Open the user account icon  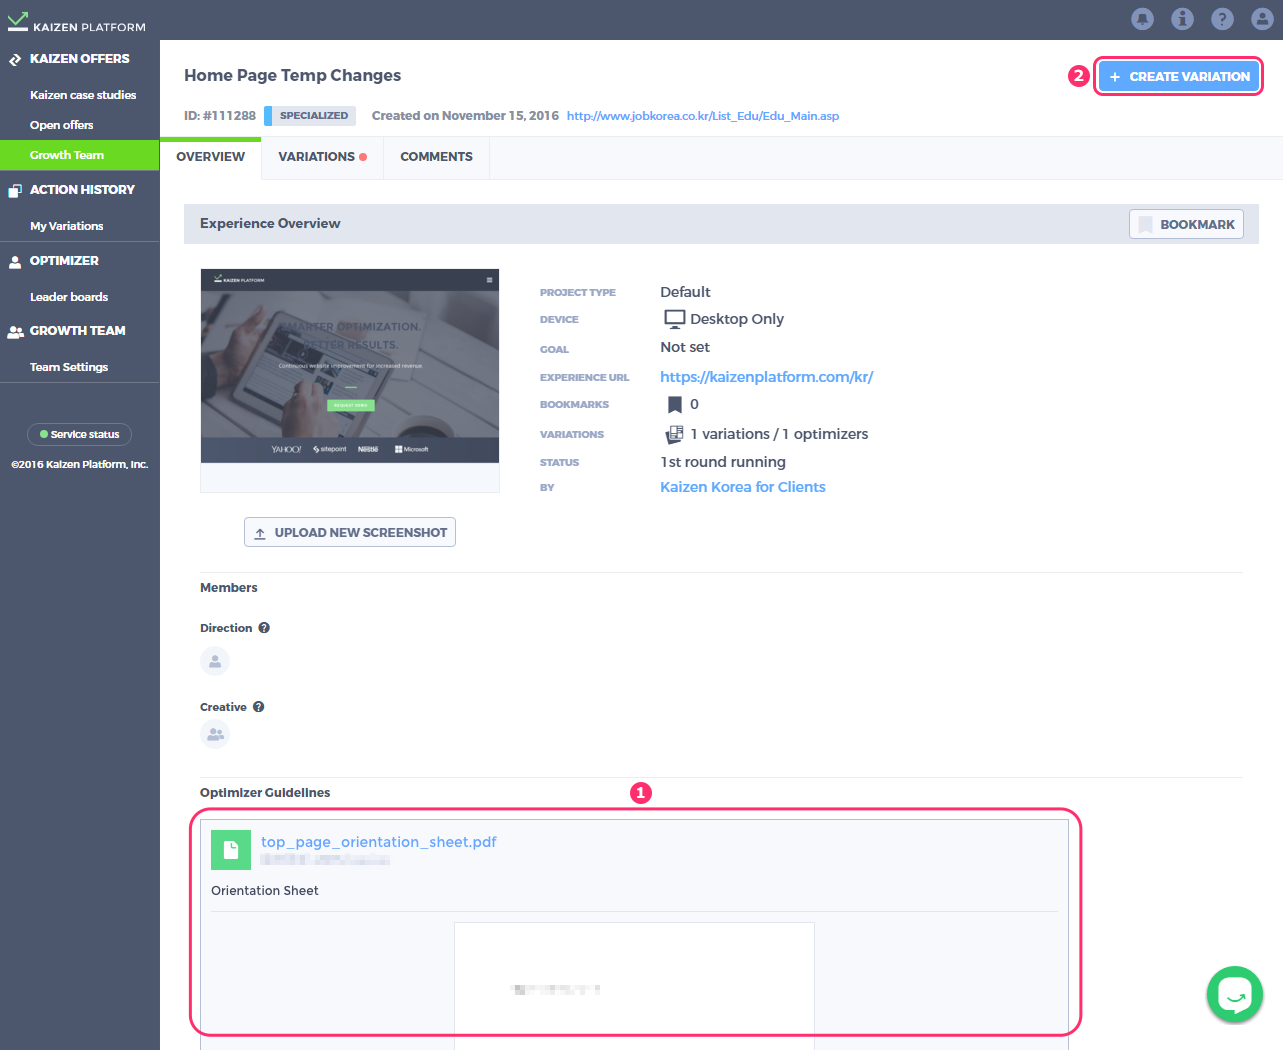point(1262,19)
